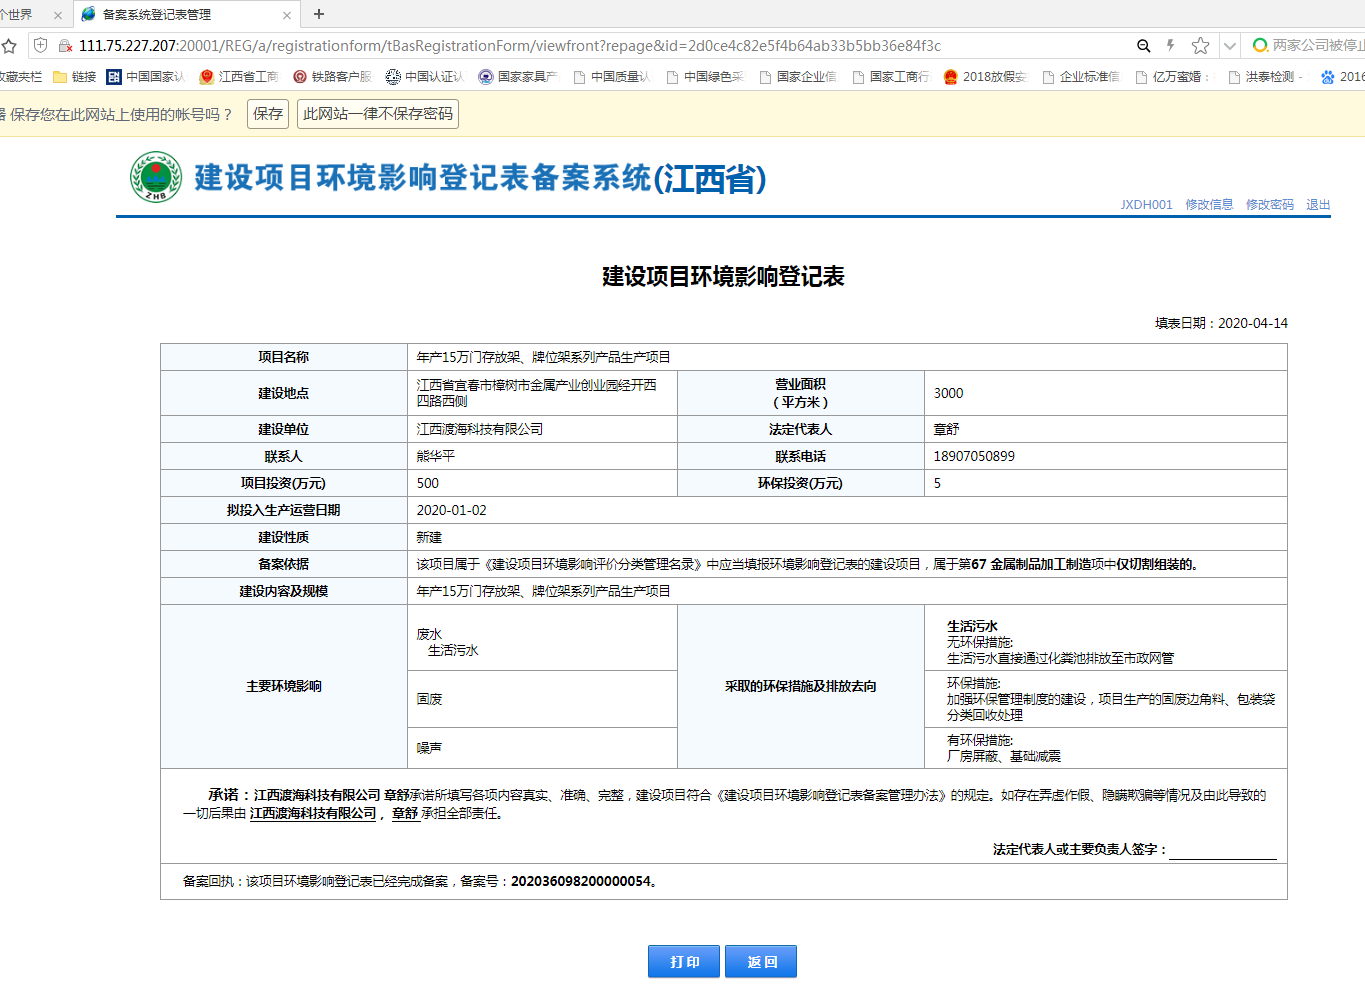Open the 修改信息 link
The width and height of the screenshot is (1365, 985).
(x=1209, y=204)
